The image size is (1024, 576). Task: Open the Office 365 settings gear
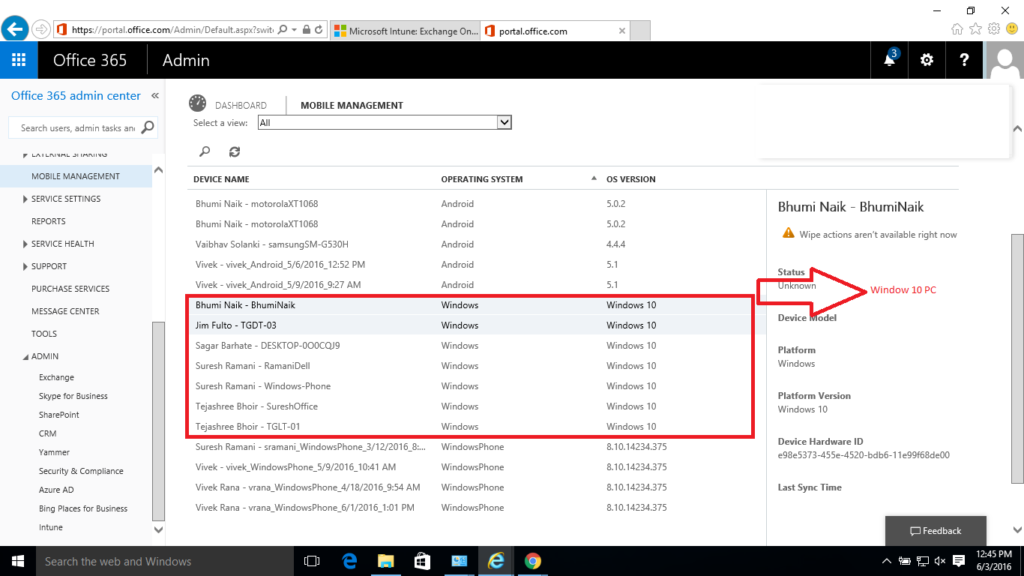926,60
